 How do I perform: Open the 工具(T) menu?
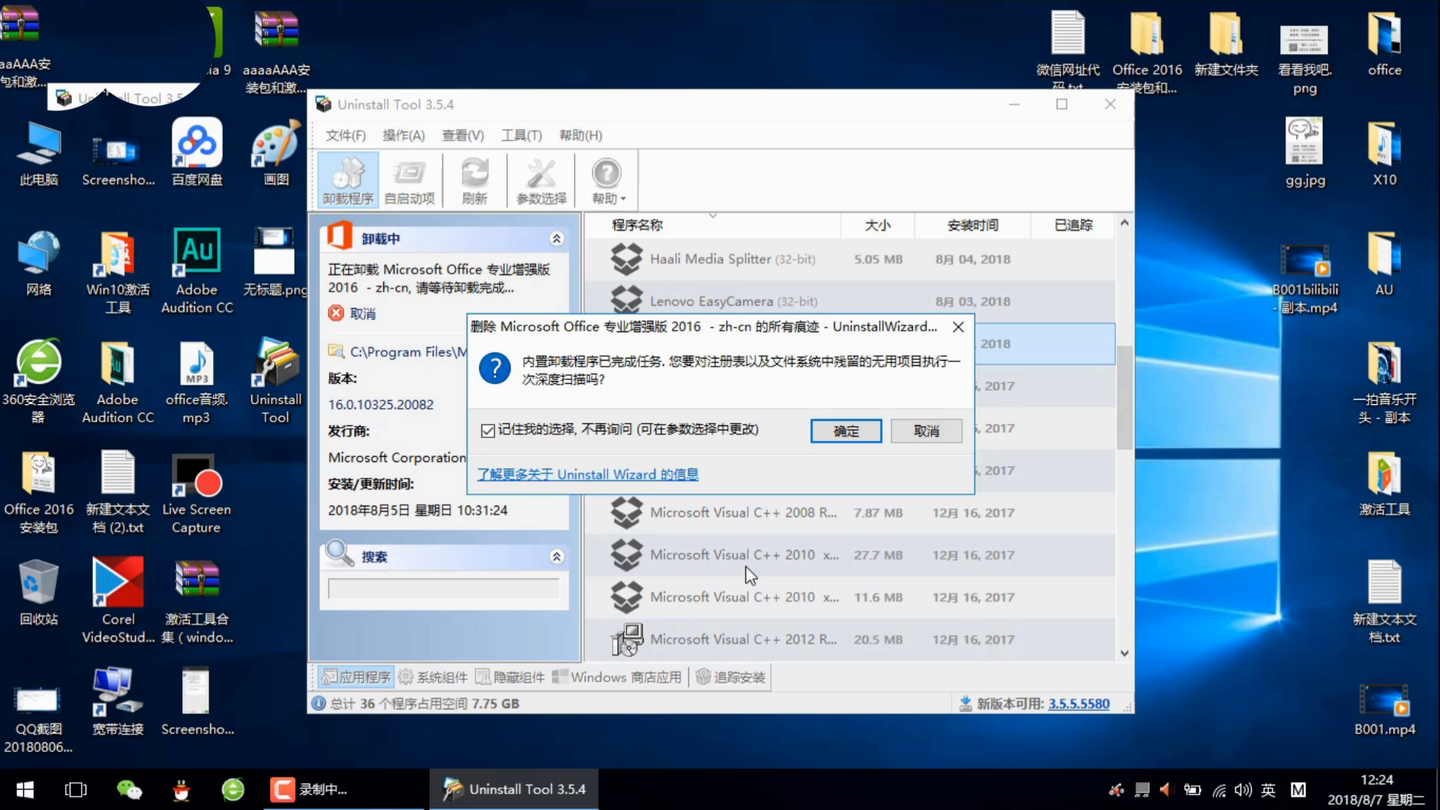point(521,135)
